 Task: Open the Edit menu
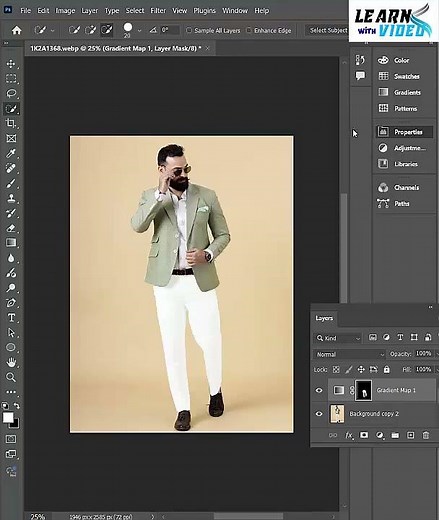tap(43, 11)
